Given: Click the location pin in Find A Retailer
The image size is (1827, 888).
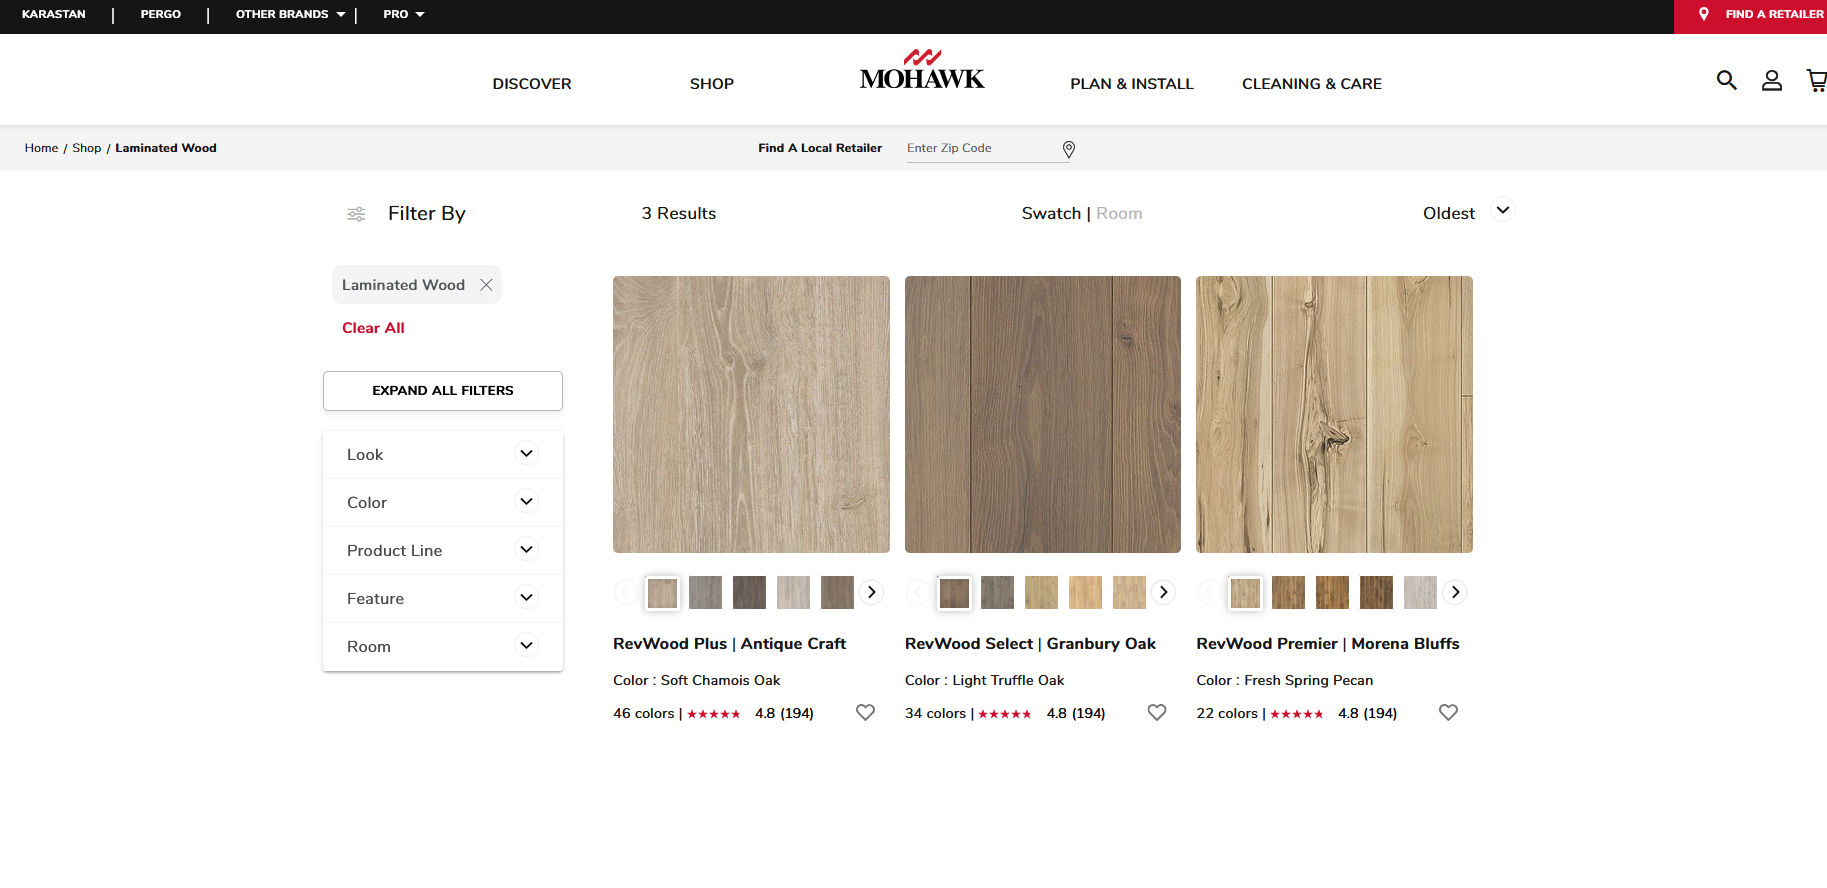Looking at the screenshot, I should (1704, 14).
